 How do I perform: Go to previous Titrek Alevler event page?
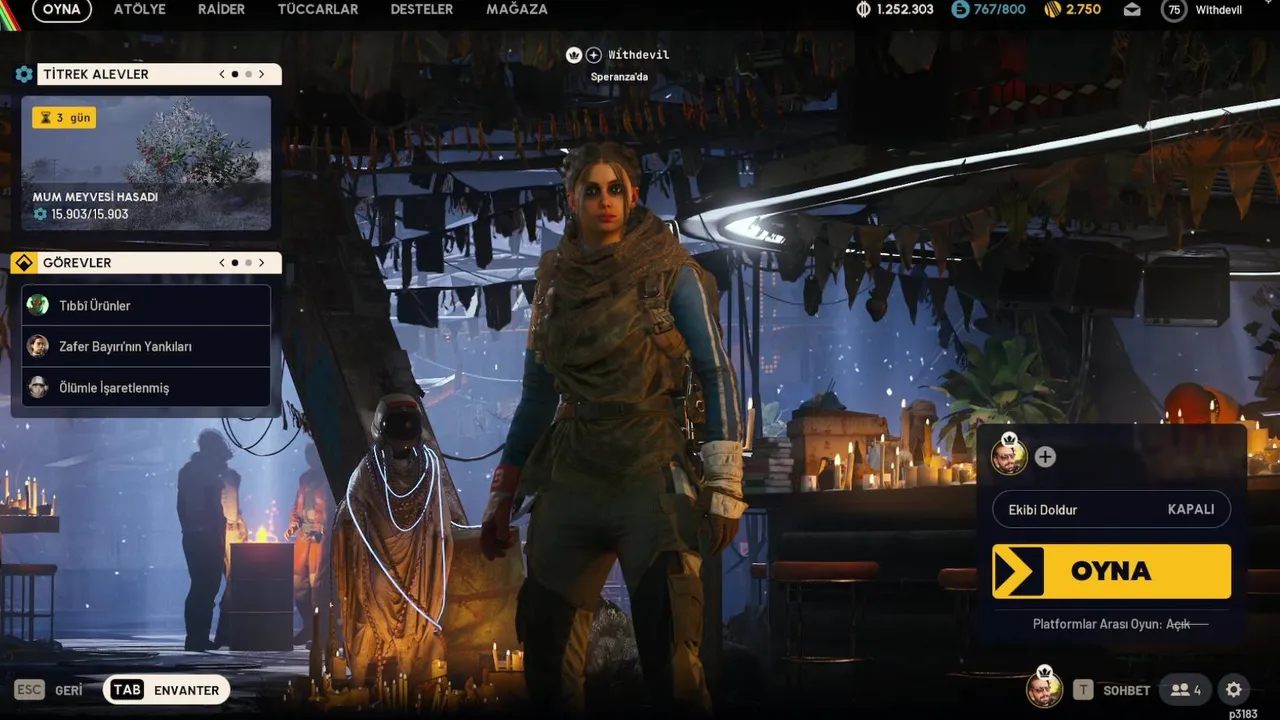[222, 74]
